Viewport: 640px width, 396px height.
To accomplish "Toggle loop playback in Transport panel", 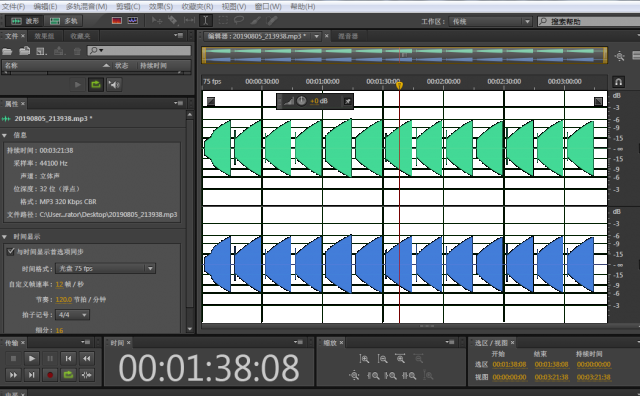I will click(68, 375).
